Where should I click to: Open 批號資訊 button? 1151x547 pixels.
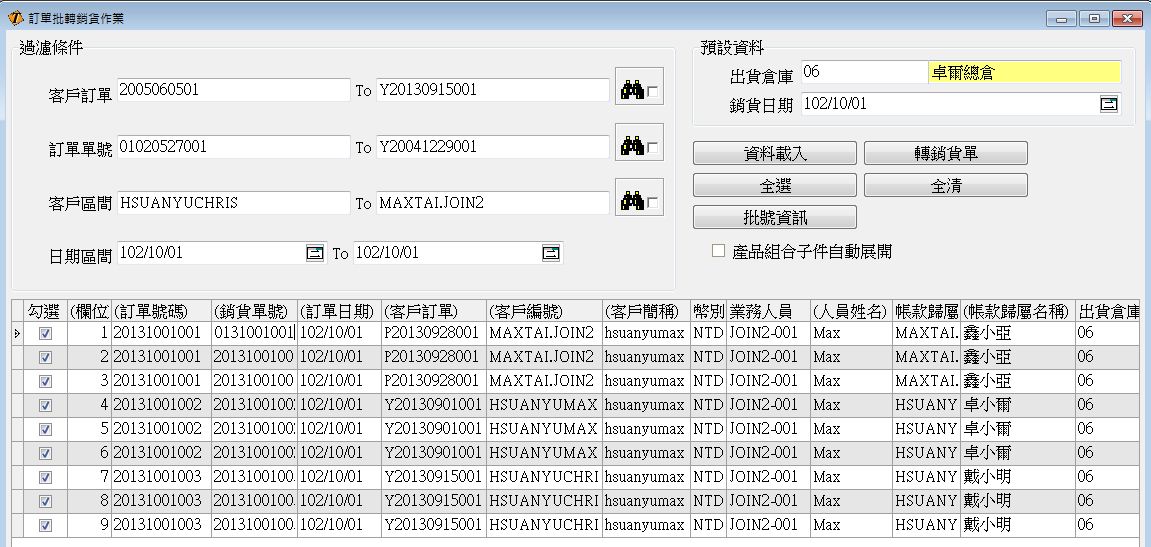click(774, 217)
